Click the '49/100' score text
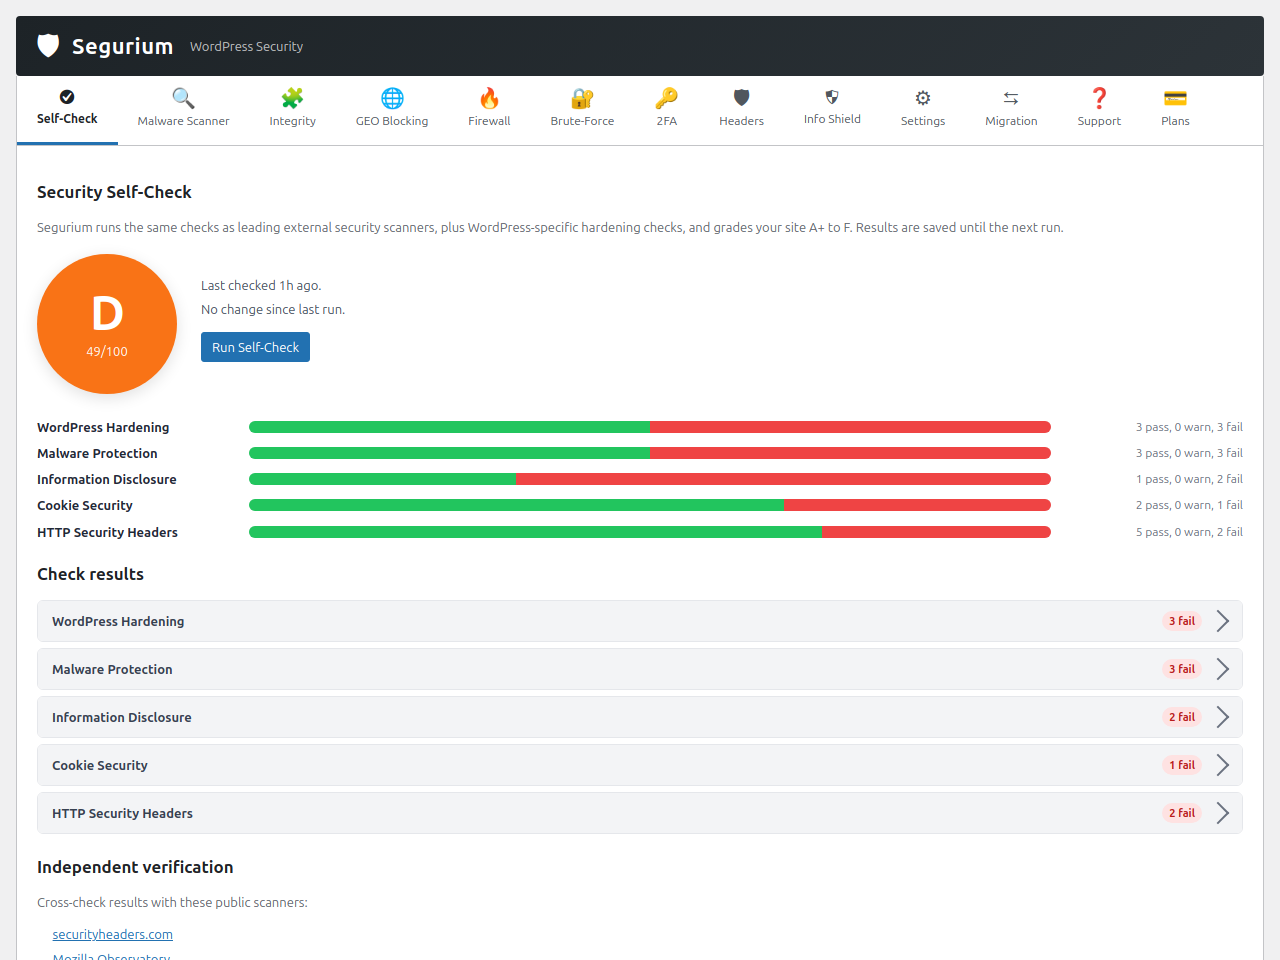The height and width of the screenshot is (960, 1280). [107, 352]
